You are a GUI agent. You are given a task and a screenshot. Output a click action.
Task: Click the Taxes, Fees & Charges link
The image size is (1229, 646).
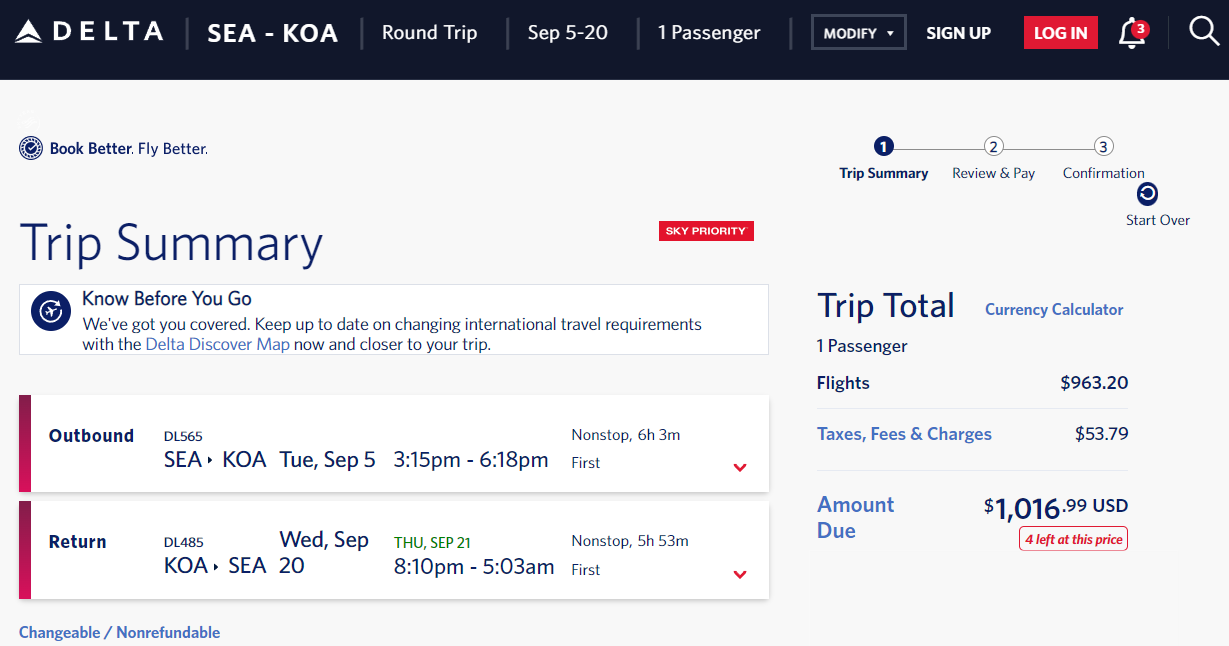coord(904,434)
